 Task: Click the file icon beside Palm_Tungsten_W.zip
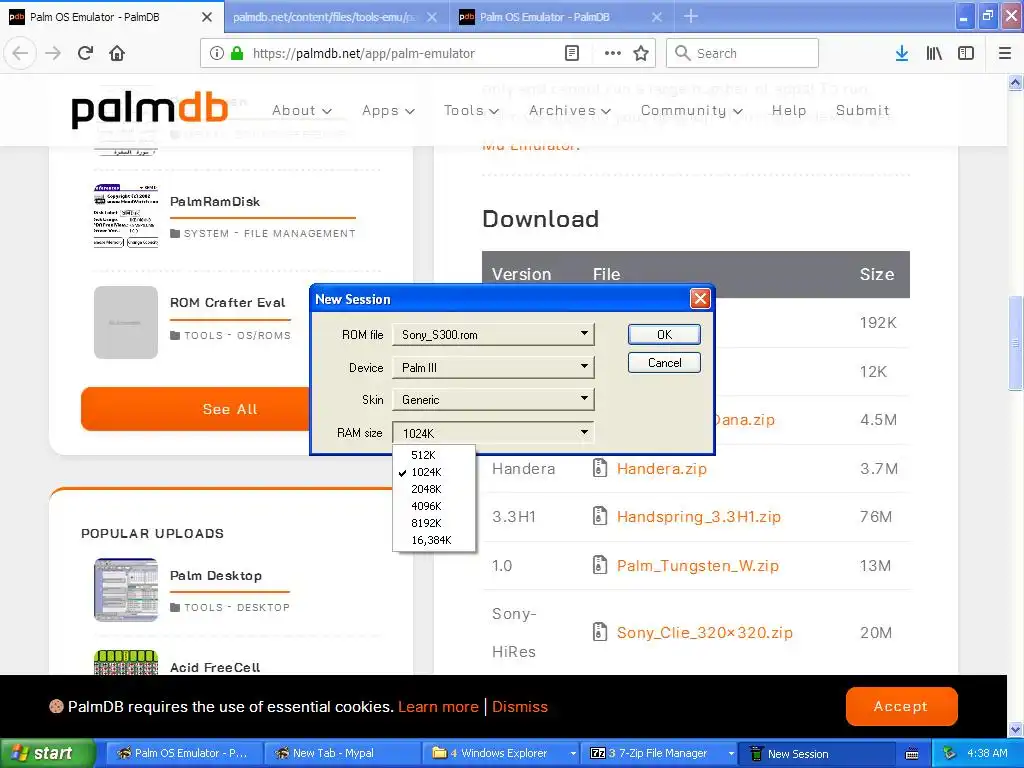point(600,564)
